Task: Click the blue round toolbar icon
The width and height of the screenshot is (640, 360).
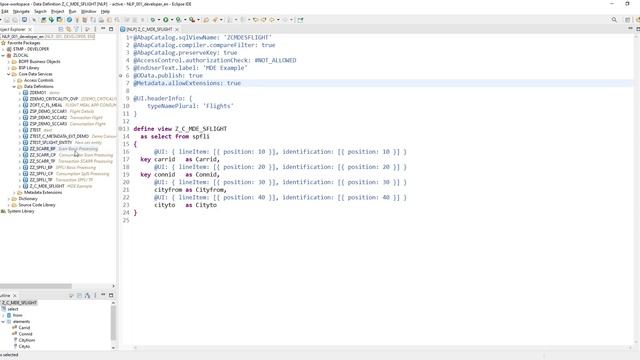Action: (69, 20)
